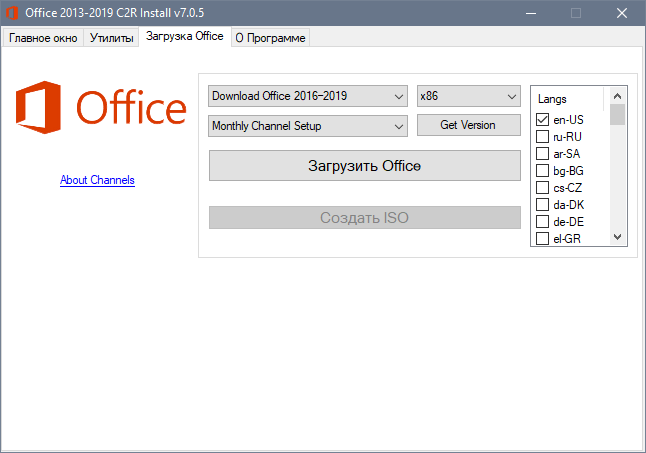
Task: Click the Langs list scrollbar thumb
Action: click(x=617, y=114)
